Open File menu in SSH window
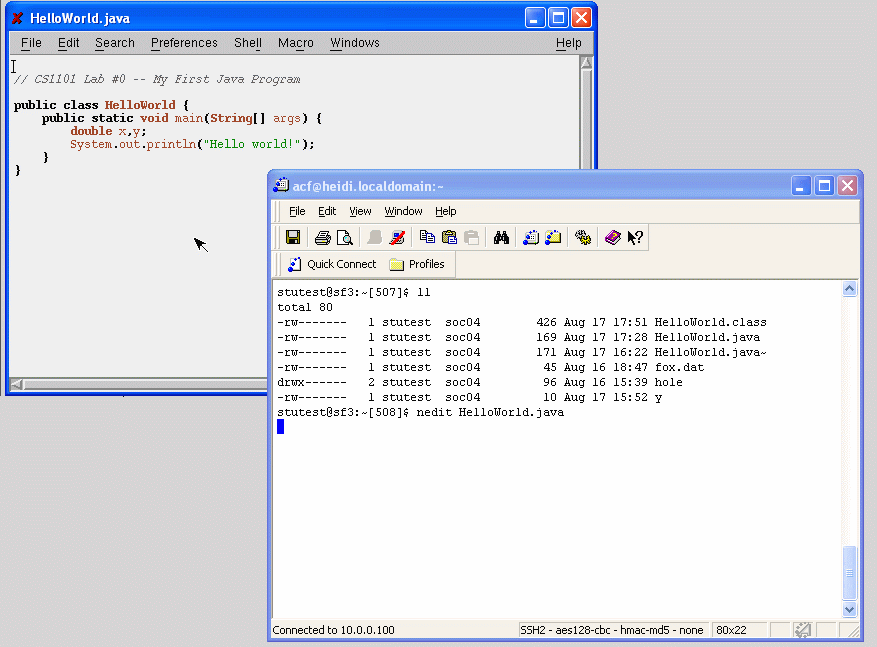The width and height of the screenshot is (877, 647). pyautogui.click(x=297, y=211)
